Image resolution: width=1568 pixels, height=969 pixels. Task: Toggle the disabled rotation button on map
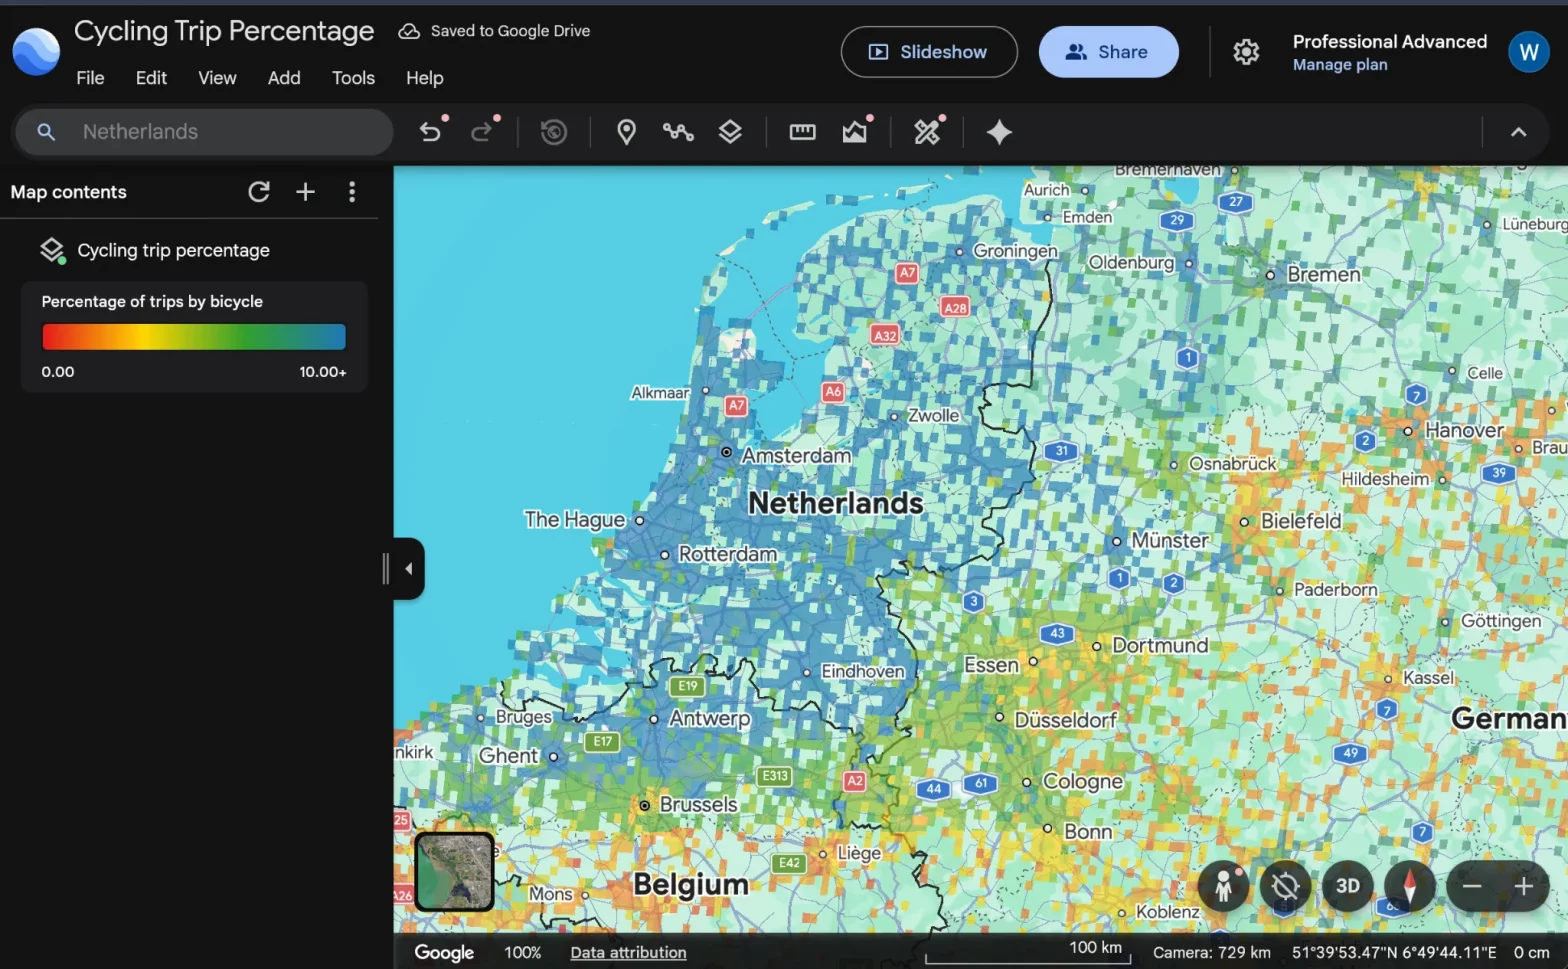(1285, 886)
